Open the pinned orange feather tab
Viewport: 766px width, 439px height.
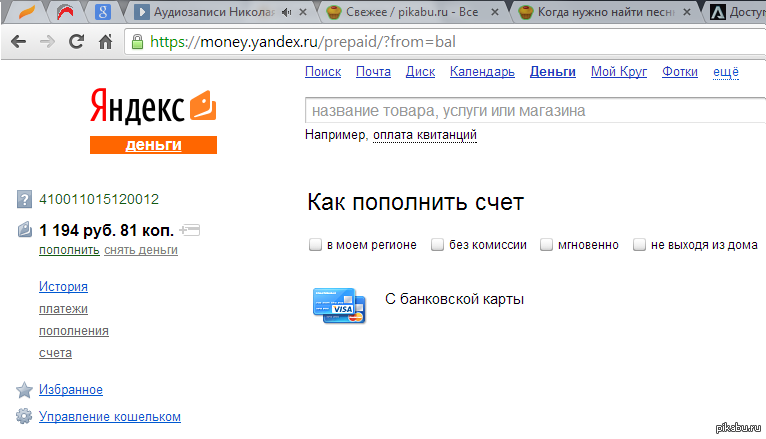click(x=26, y=12)
